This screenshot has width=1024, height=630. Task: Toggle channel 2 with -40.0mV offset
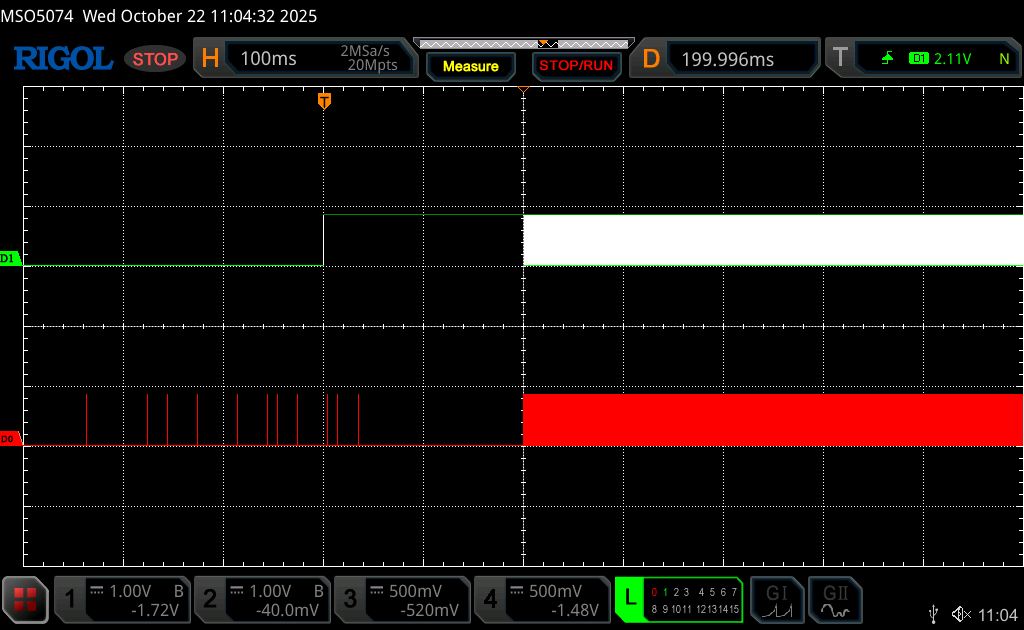(x=262, y=599)
